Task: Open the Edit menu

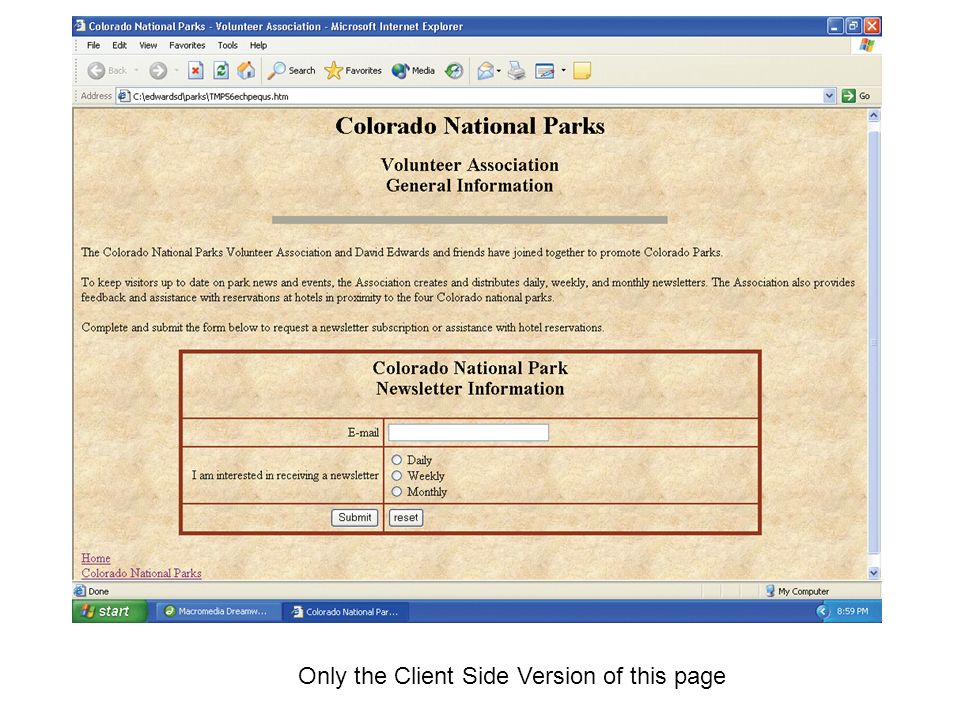Action: coord(119,45)
